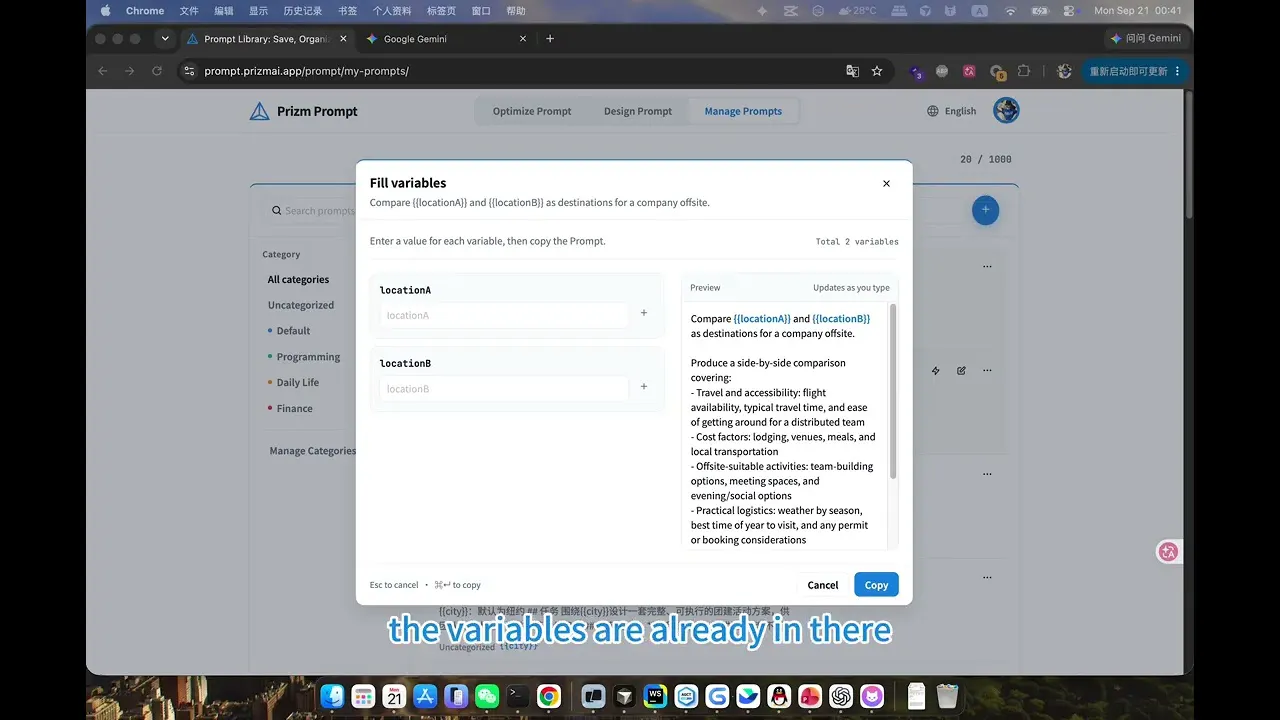Open the user avatar menu
The height and width of the screenshot is (720, 1280).
click(1006, 110)
